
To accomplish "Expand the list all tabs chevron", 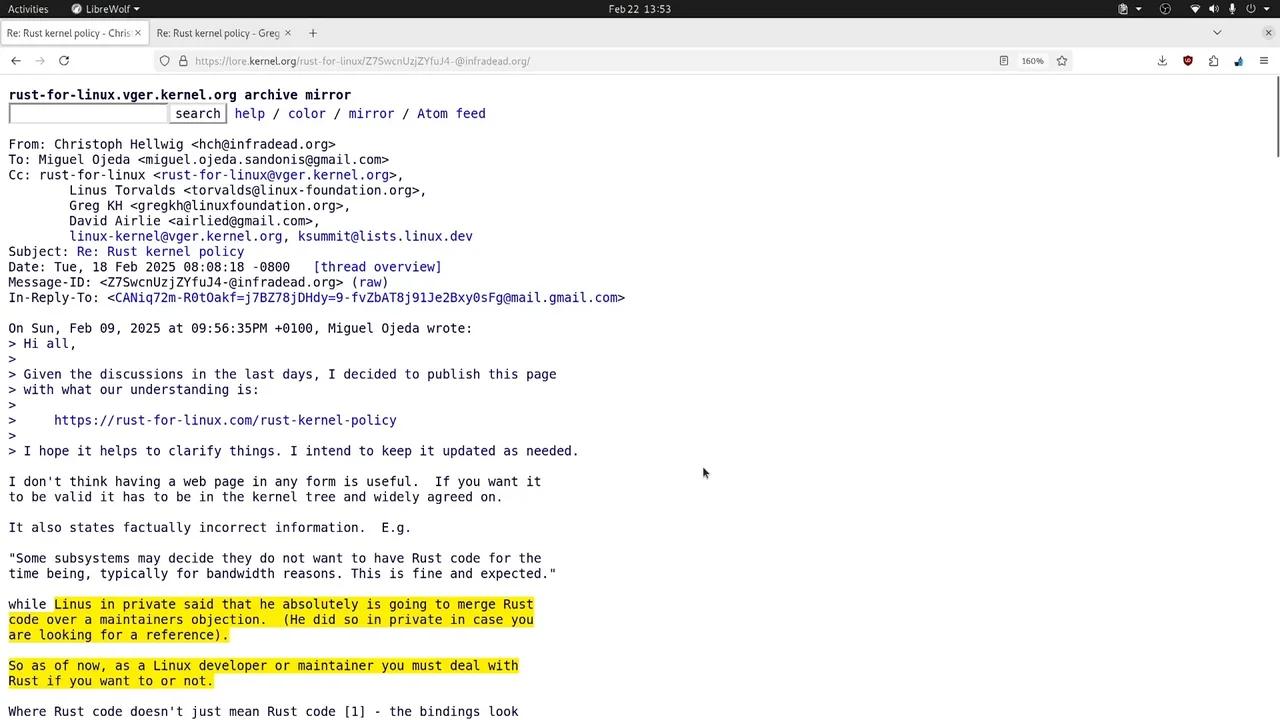I will [x=1217, y=33].
